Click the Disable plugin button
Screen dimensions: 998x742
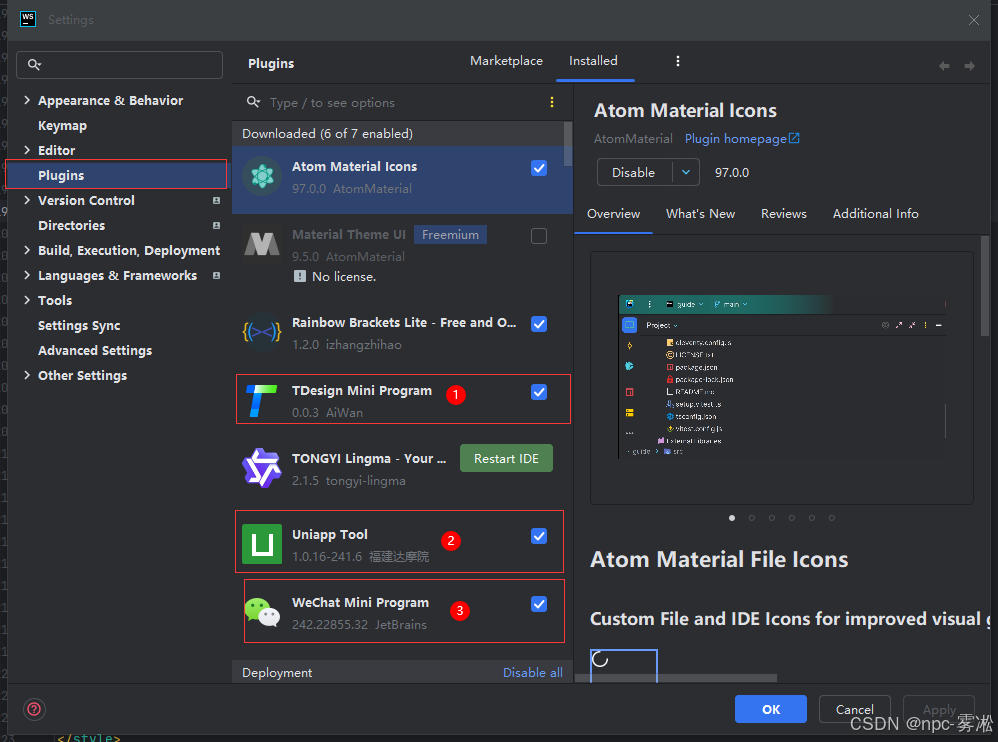634,172
